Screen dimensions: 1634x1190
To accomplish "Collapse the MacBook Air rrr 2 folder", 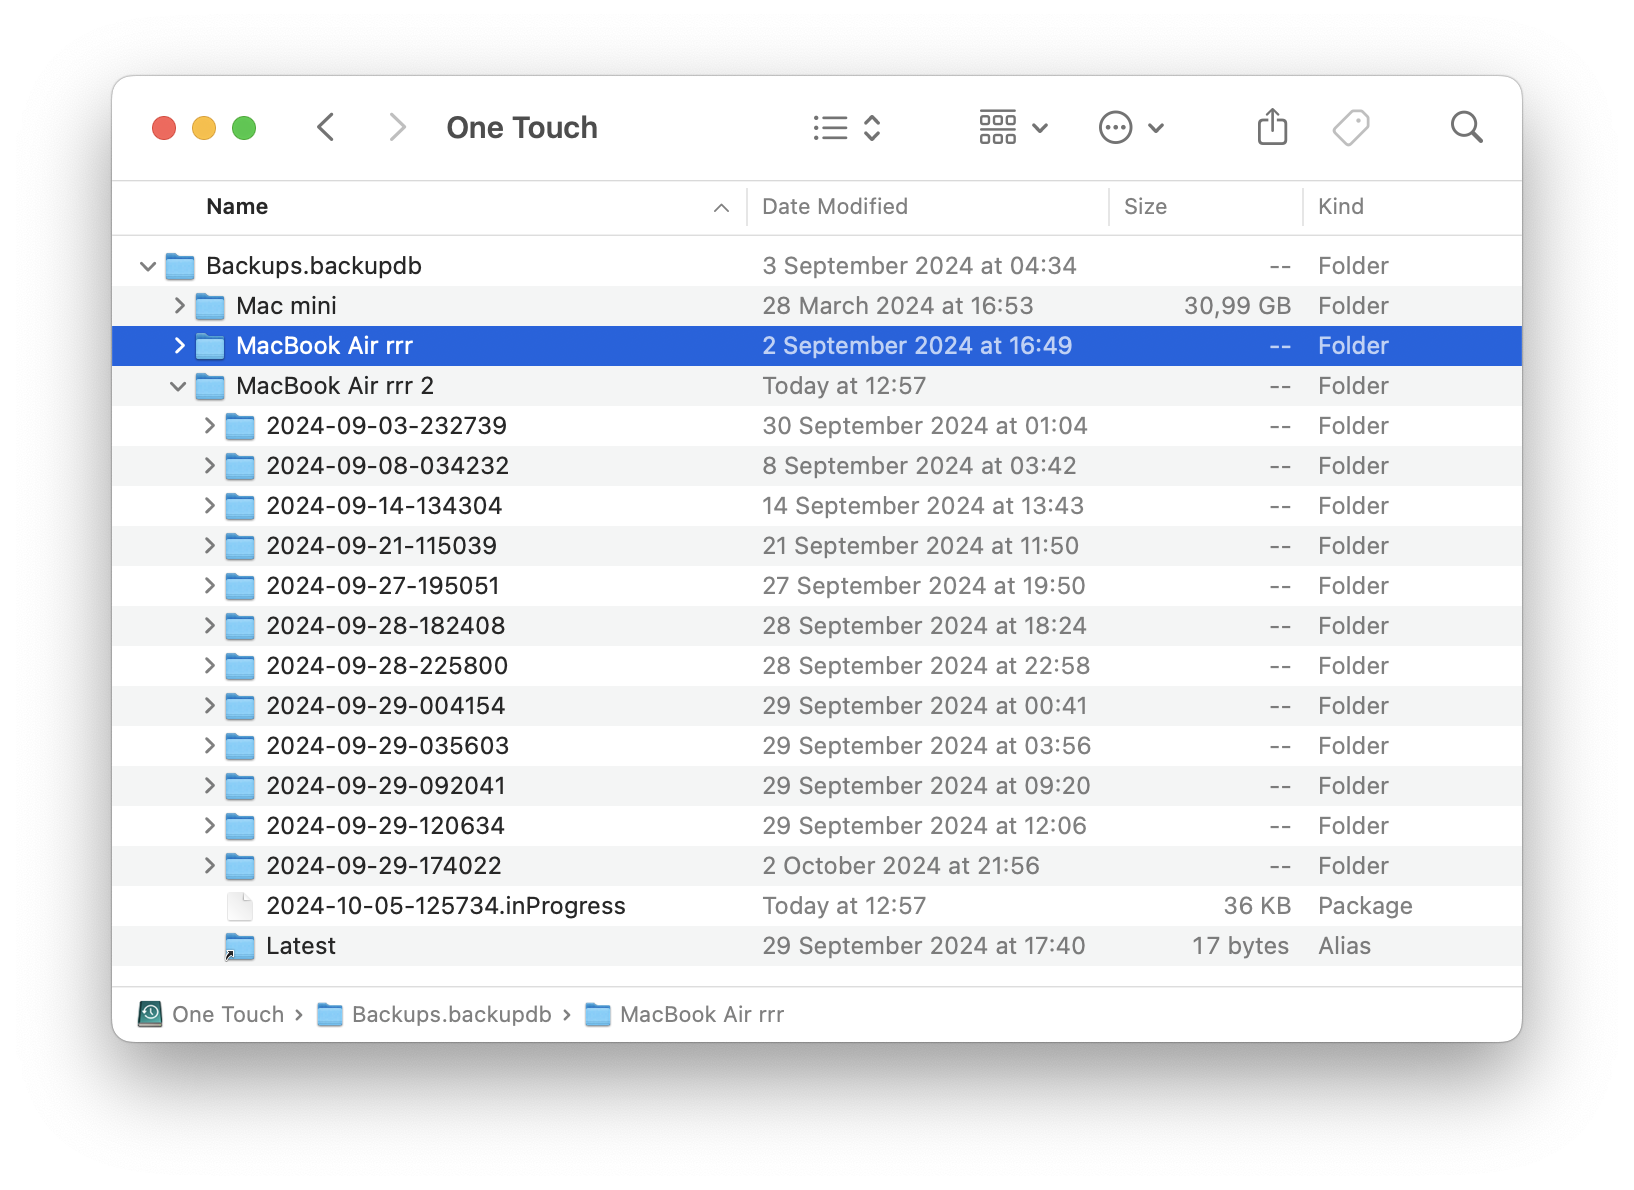I will [178, 386].
